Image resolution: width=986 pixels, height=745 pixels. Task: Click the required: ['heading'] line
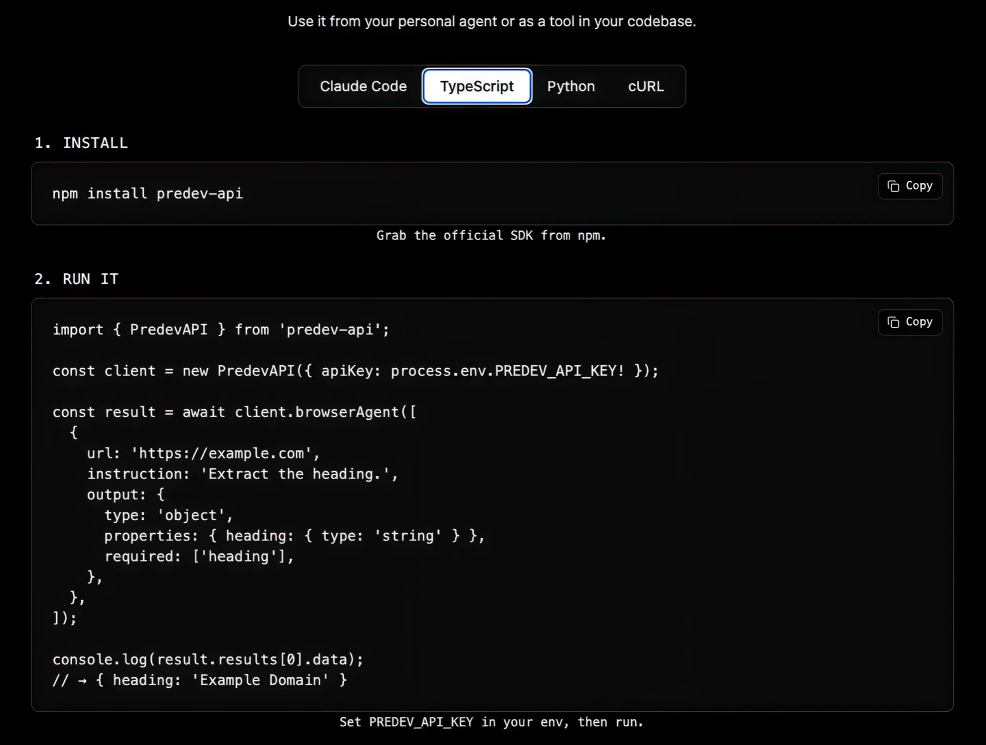click(x=199, y=556)
